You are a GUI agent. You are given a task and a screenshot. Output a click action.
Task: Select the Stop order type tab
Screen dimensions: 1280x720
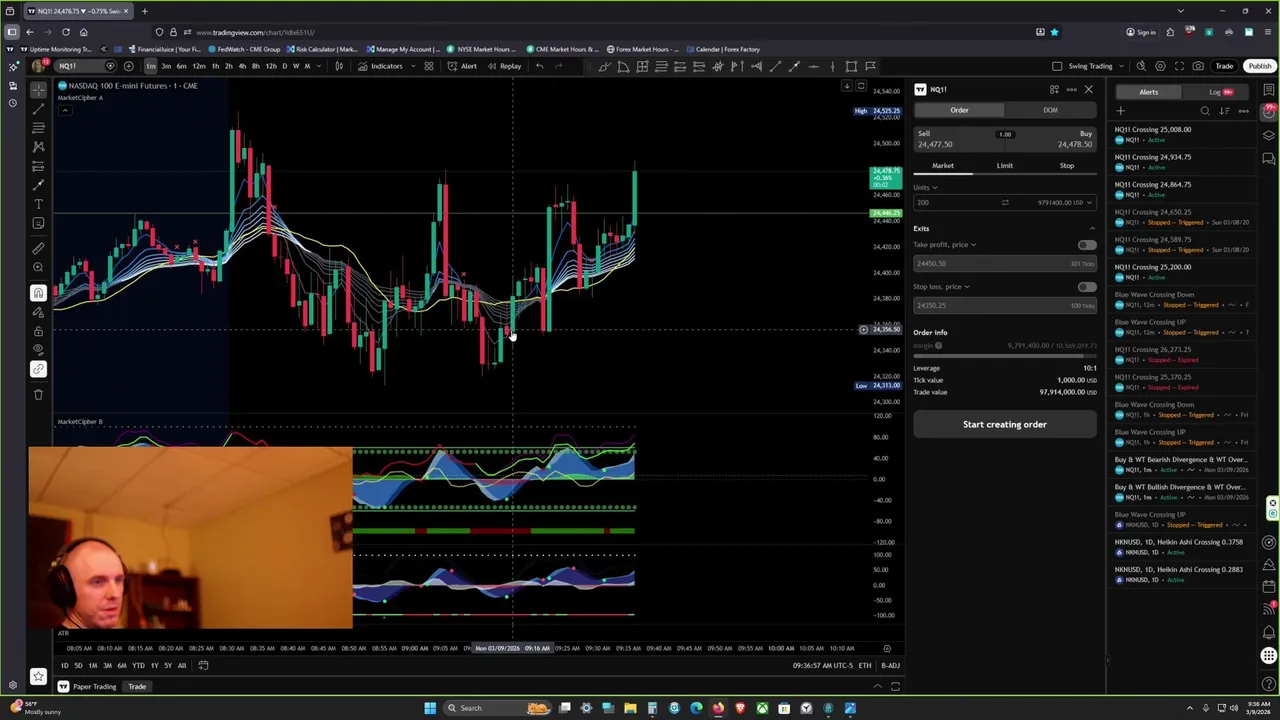coord(1066,166)
